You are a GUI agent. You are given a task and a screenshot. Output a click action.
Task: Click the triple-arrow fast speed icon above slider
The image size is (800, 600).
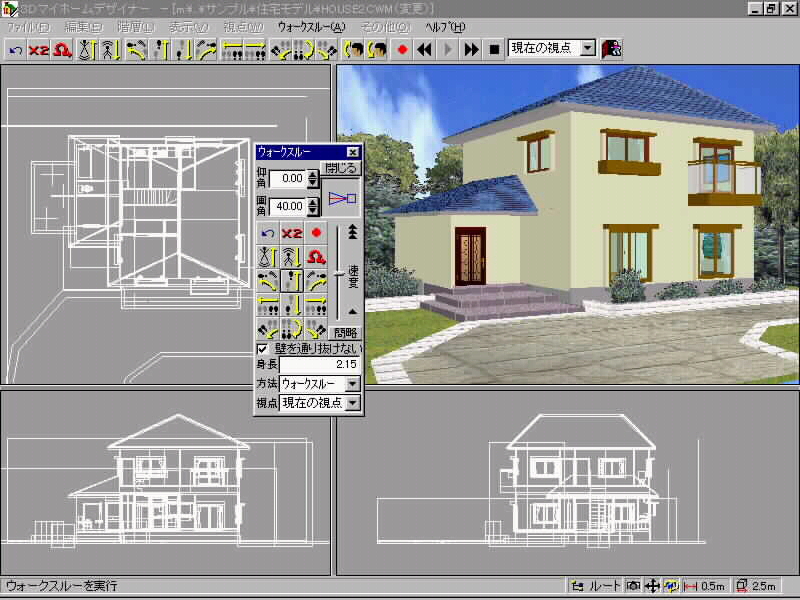(x=353, y=232)
